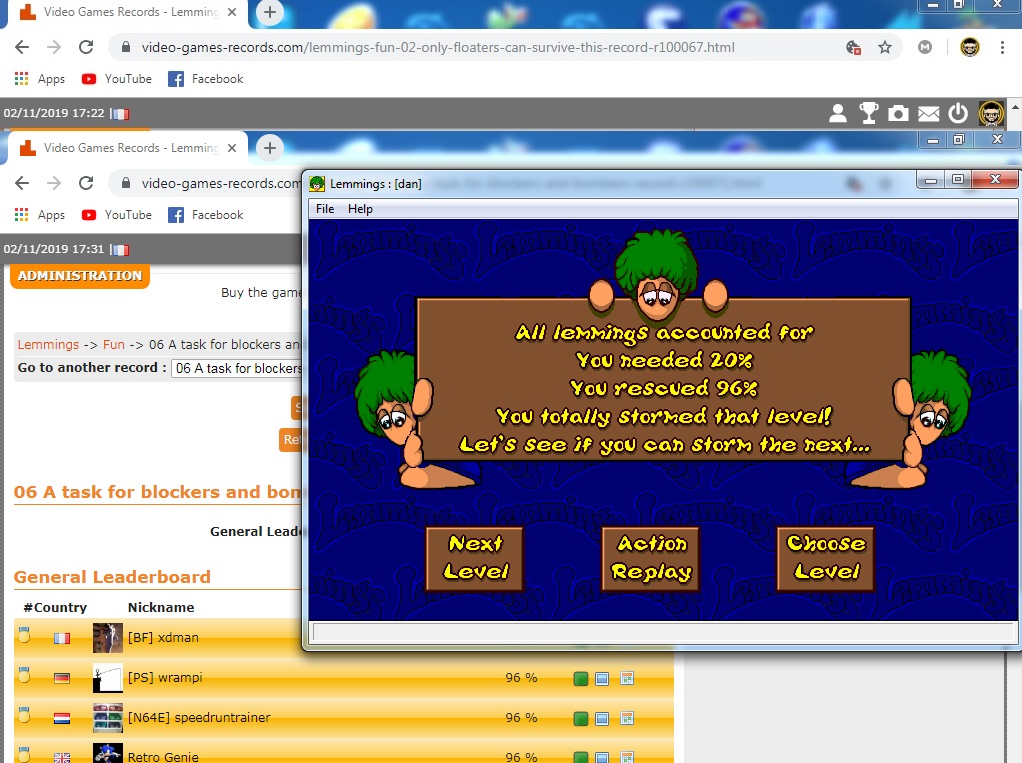The height and width of the screenshot is (763, 1022).
Task: Click the ADMINISTRATION button
Action: pos(80,276)
